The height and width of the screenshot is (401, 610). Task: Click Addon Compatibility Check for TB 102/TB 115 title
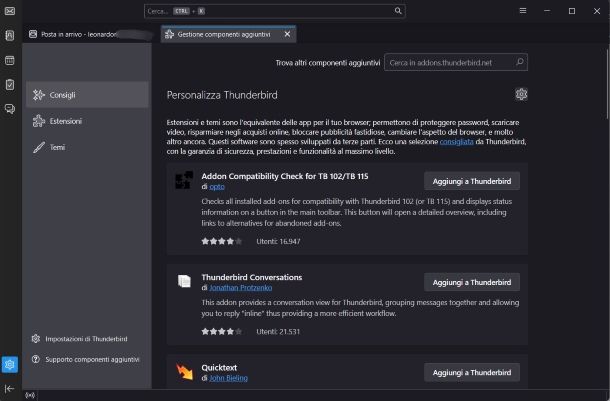(285, 176)
